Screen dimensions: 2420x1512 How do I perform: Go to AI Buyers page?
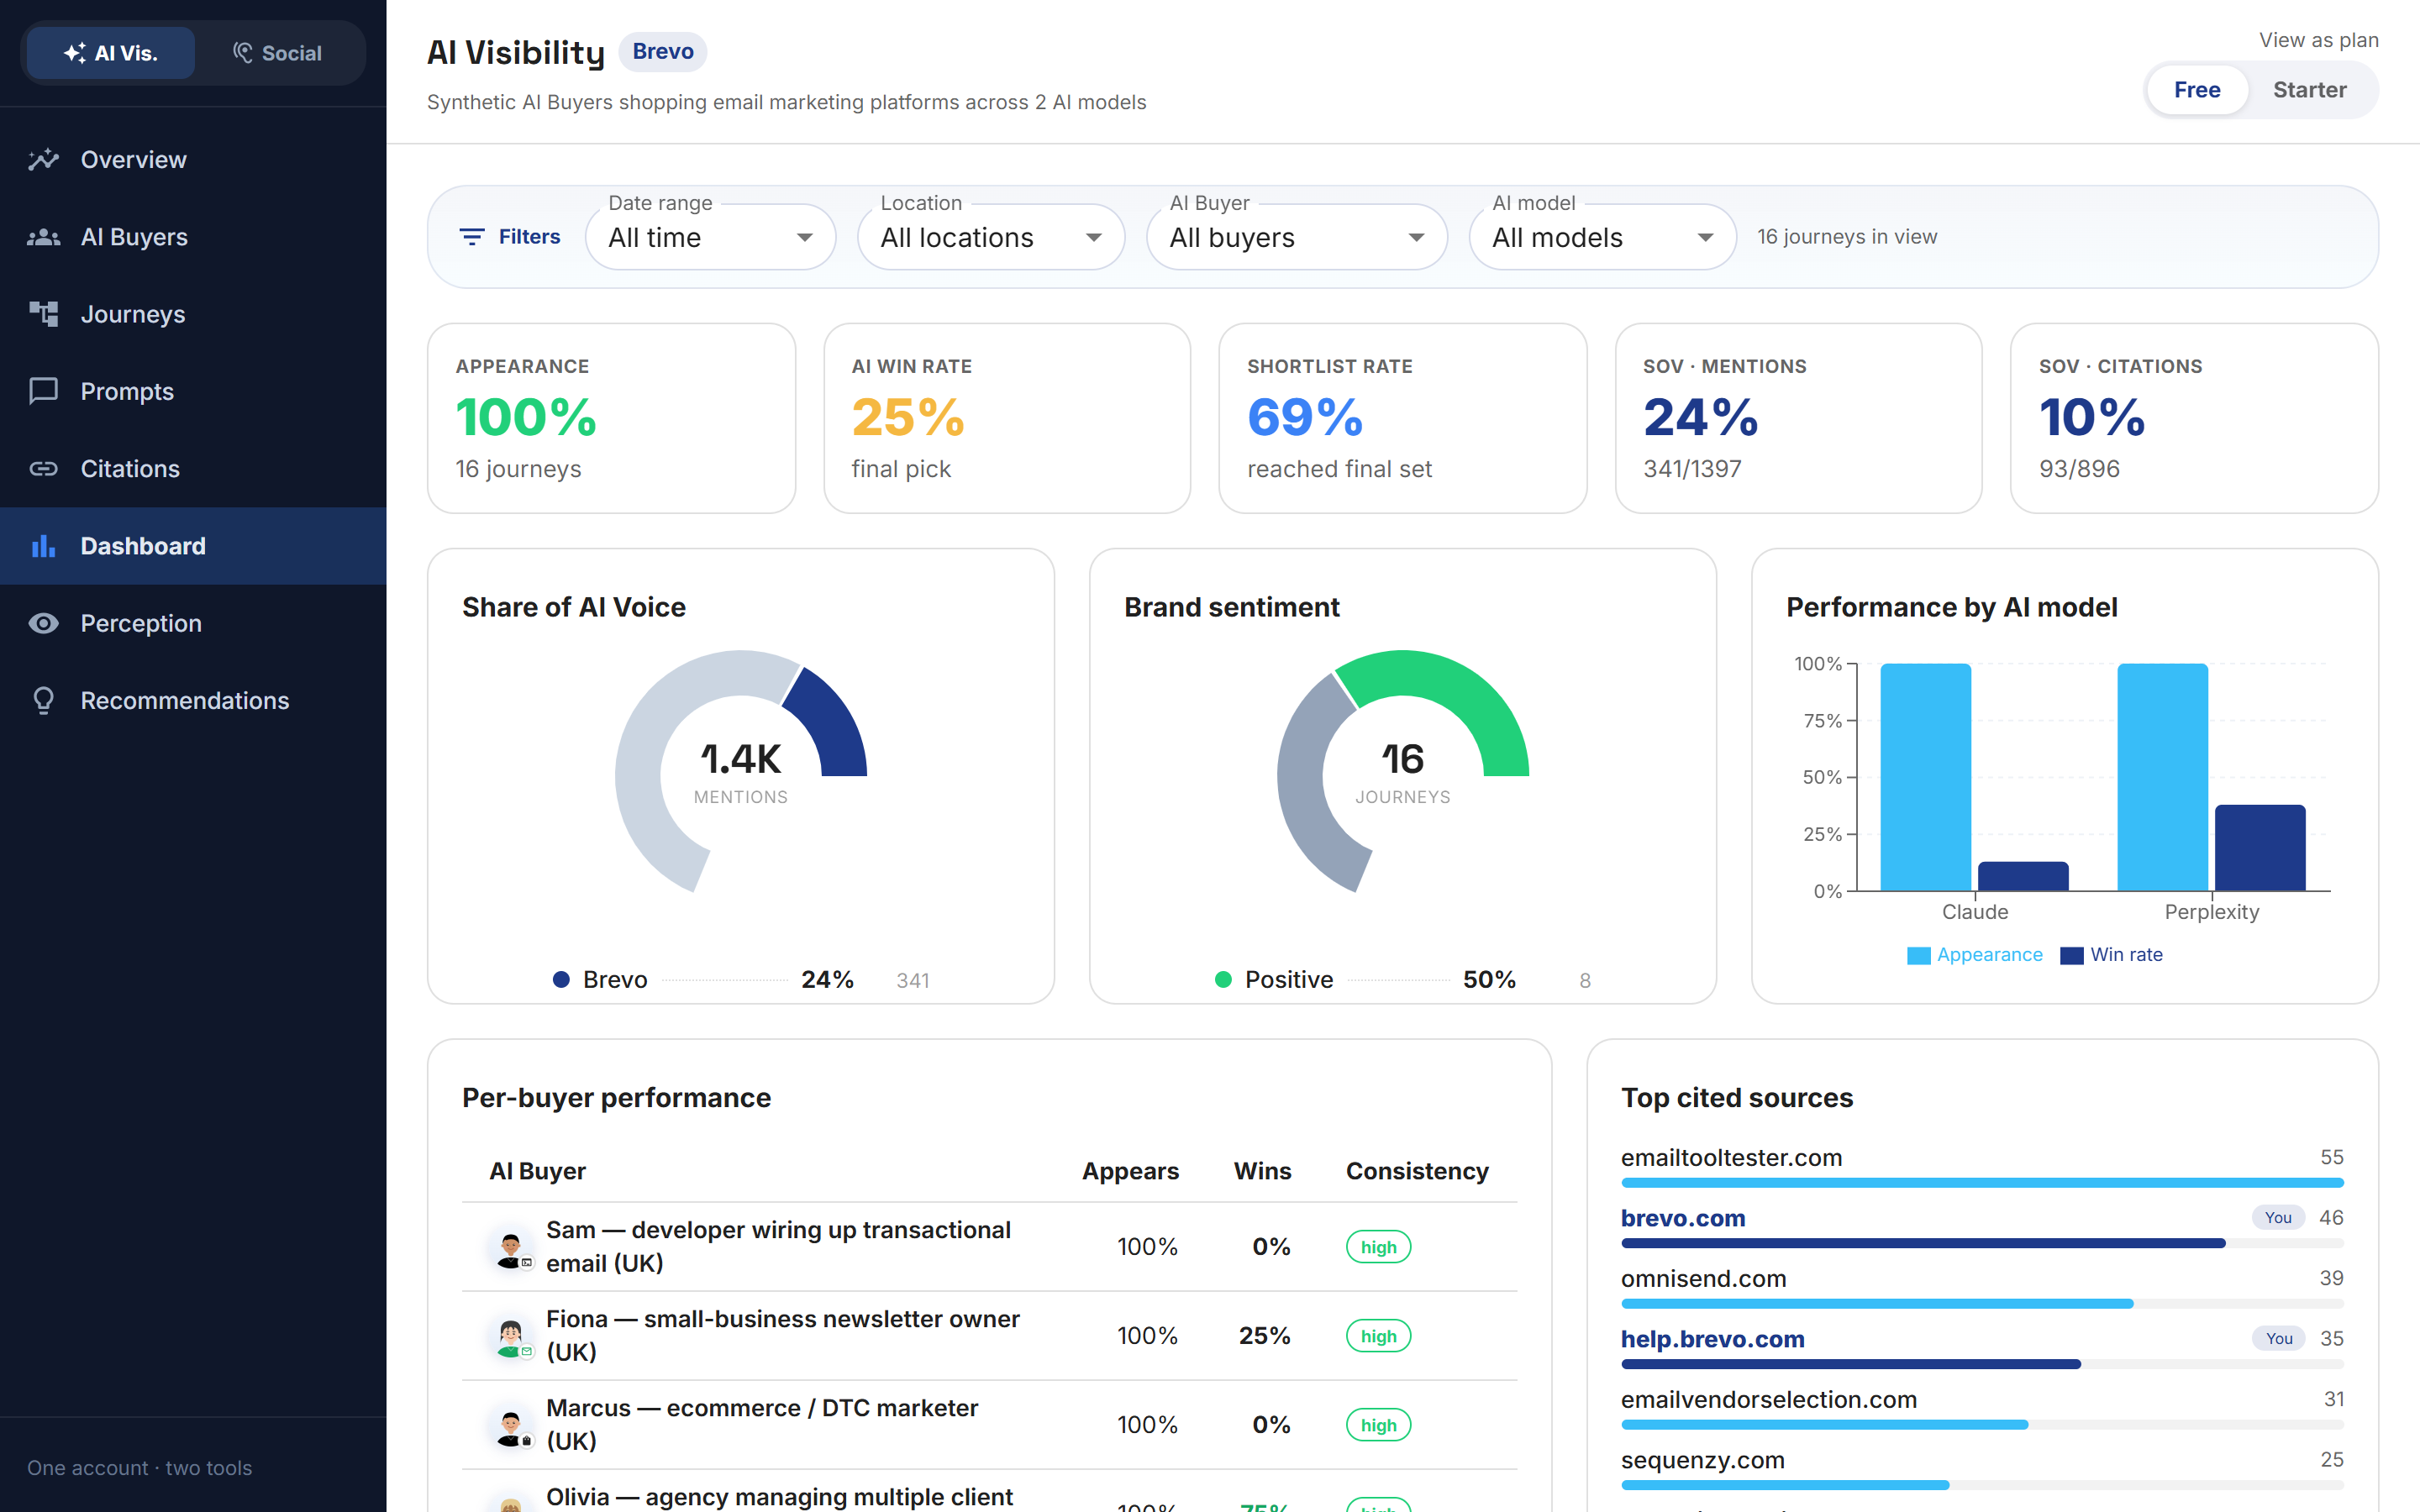(193, 237)
